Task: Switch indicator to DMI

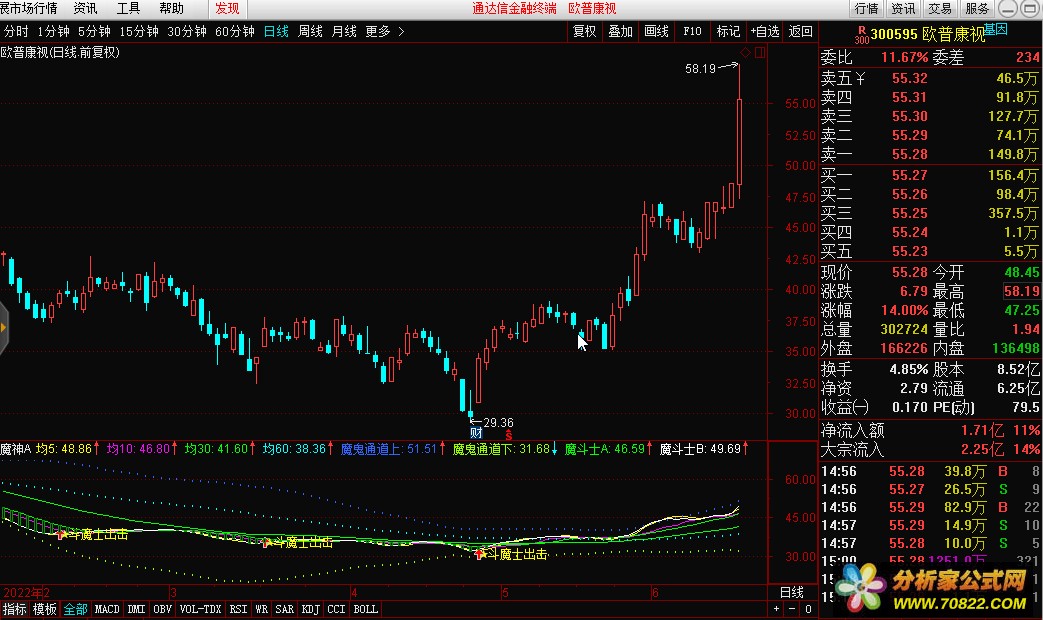Action: coord(136,609)
